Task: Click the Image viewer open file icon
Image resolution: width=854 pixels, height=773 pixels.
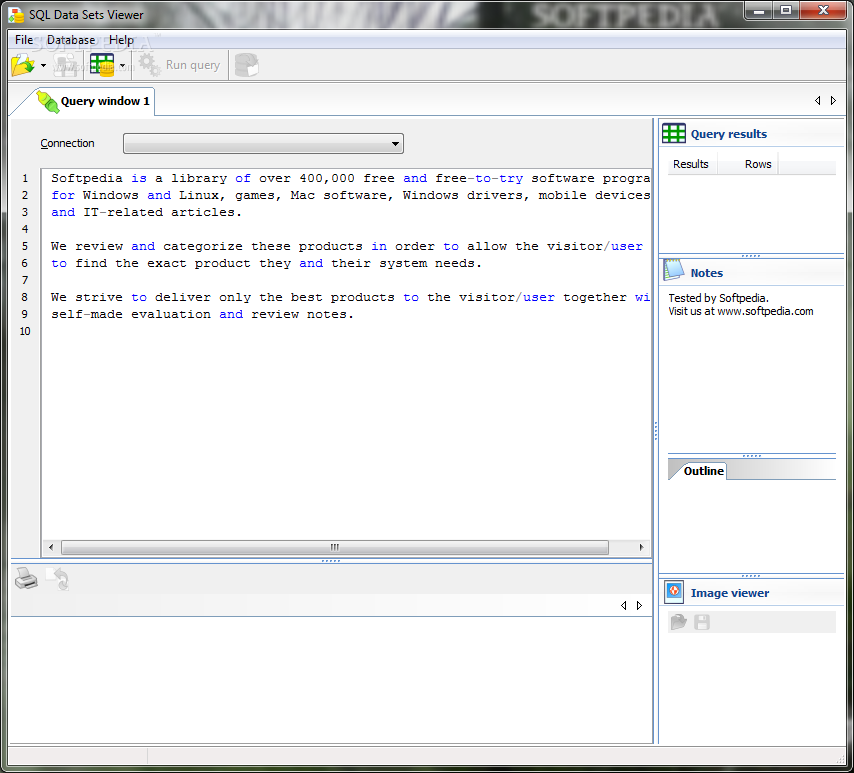Action: [679, 622]
